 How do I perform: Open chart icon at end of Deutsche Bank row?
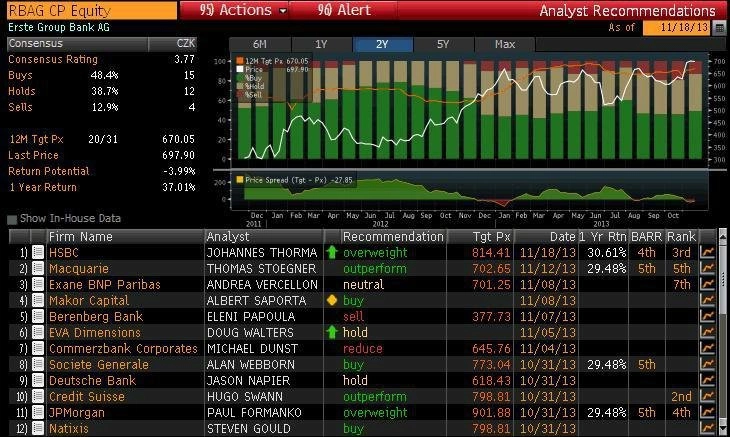click(707, 380)
